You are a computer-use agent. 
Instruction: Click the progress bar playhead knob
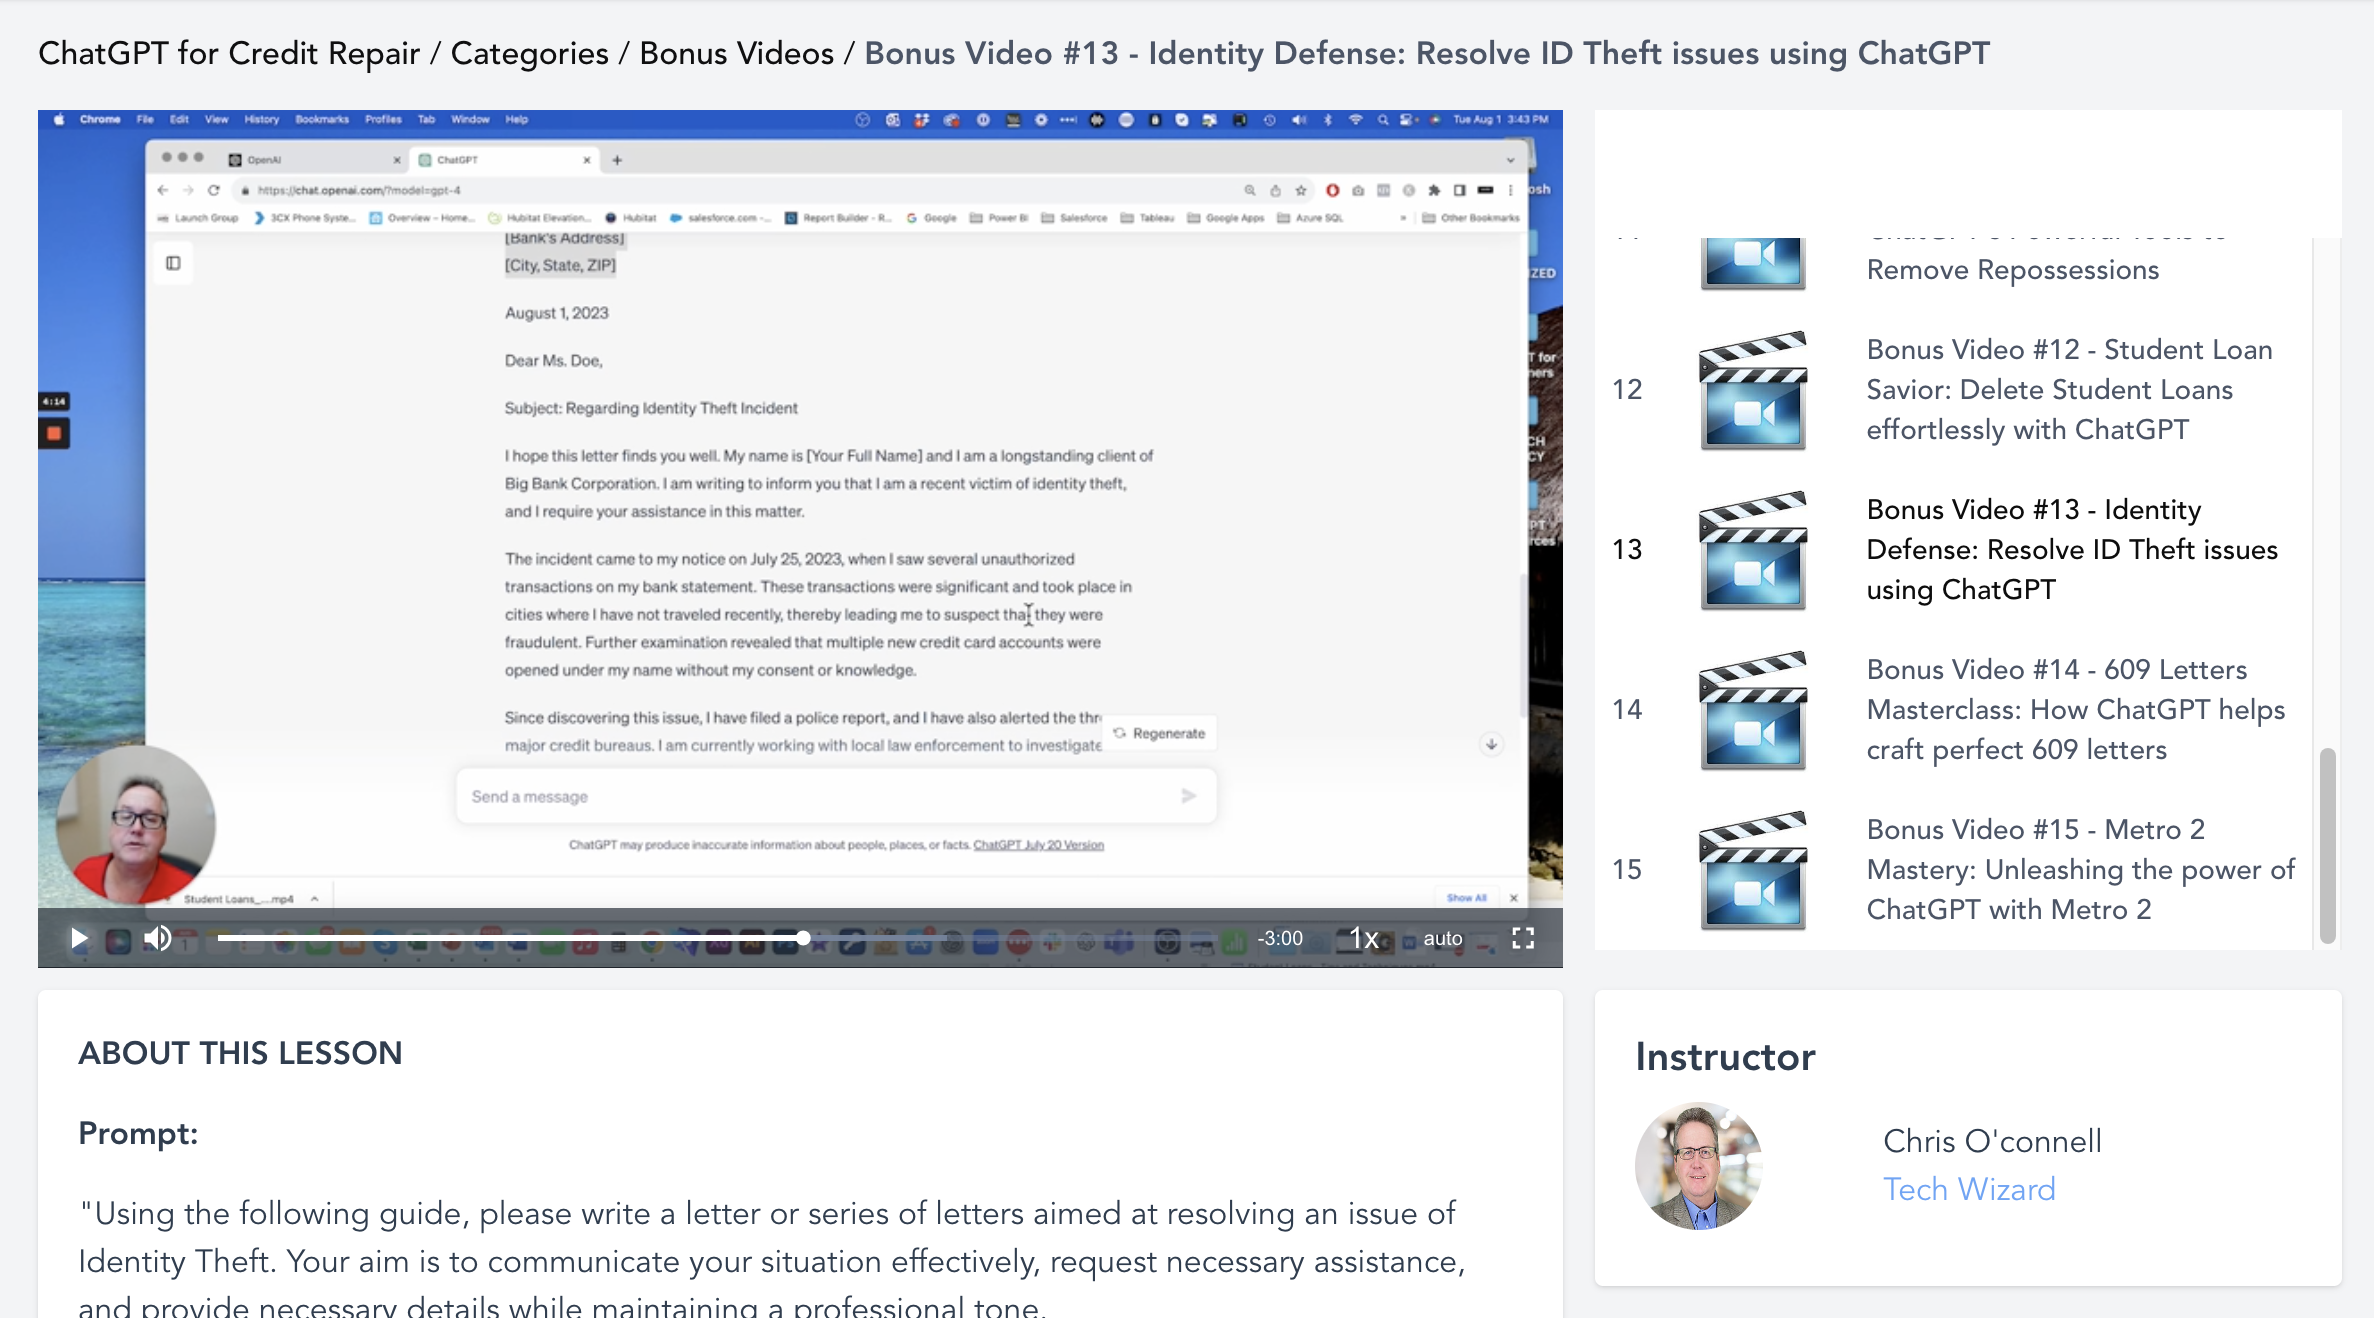(x=803, y=938)
